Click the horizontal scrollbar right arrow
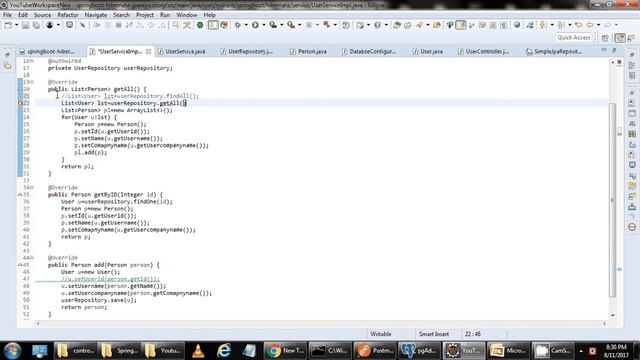 pos(604,324)
